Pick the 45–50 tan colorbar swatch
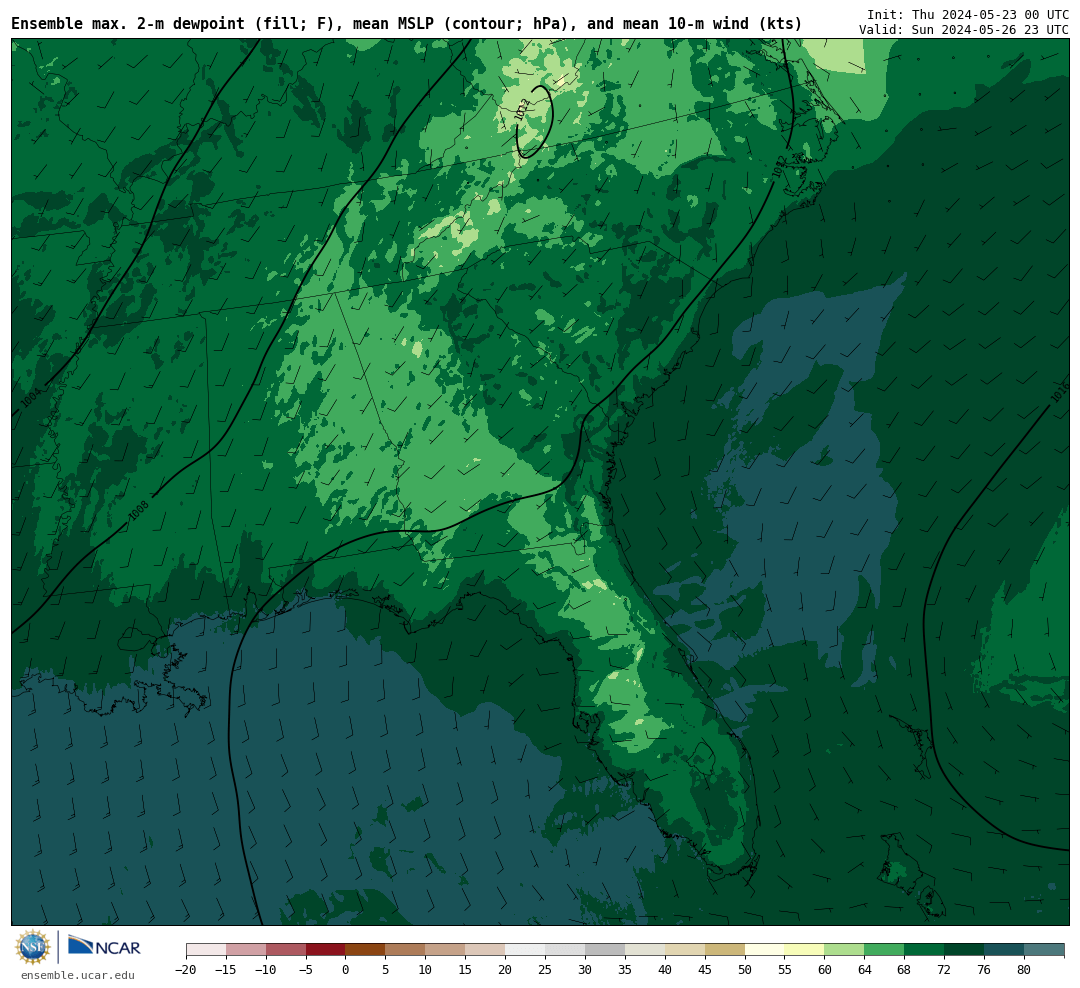The height and width of the screenshot is (988, 1080). (x=724, y=950)
